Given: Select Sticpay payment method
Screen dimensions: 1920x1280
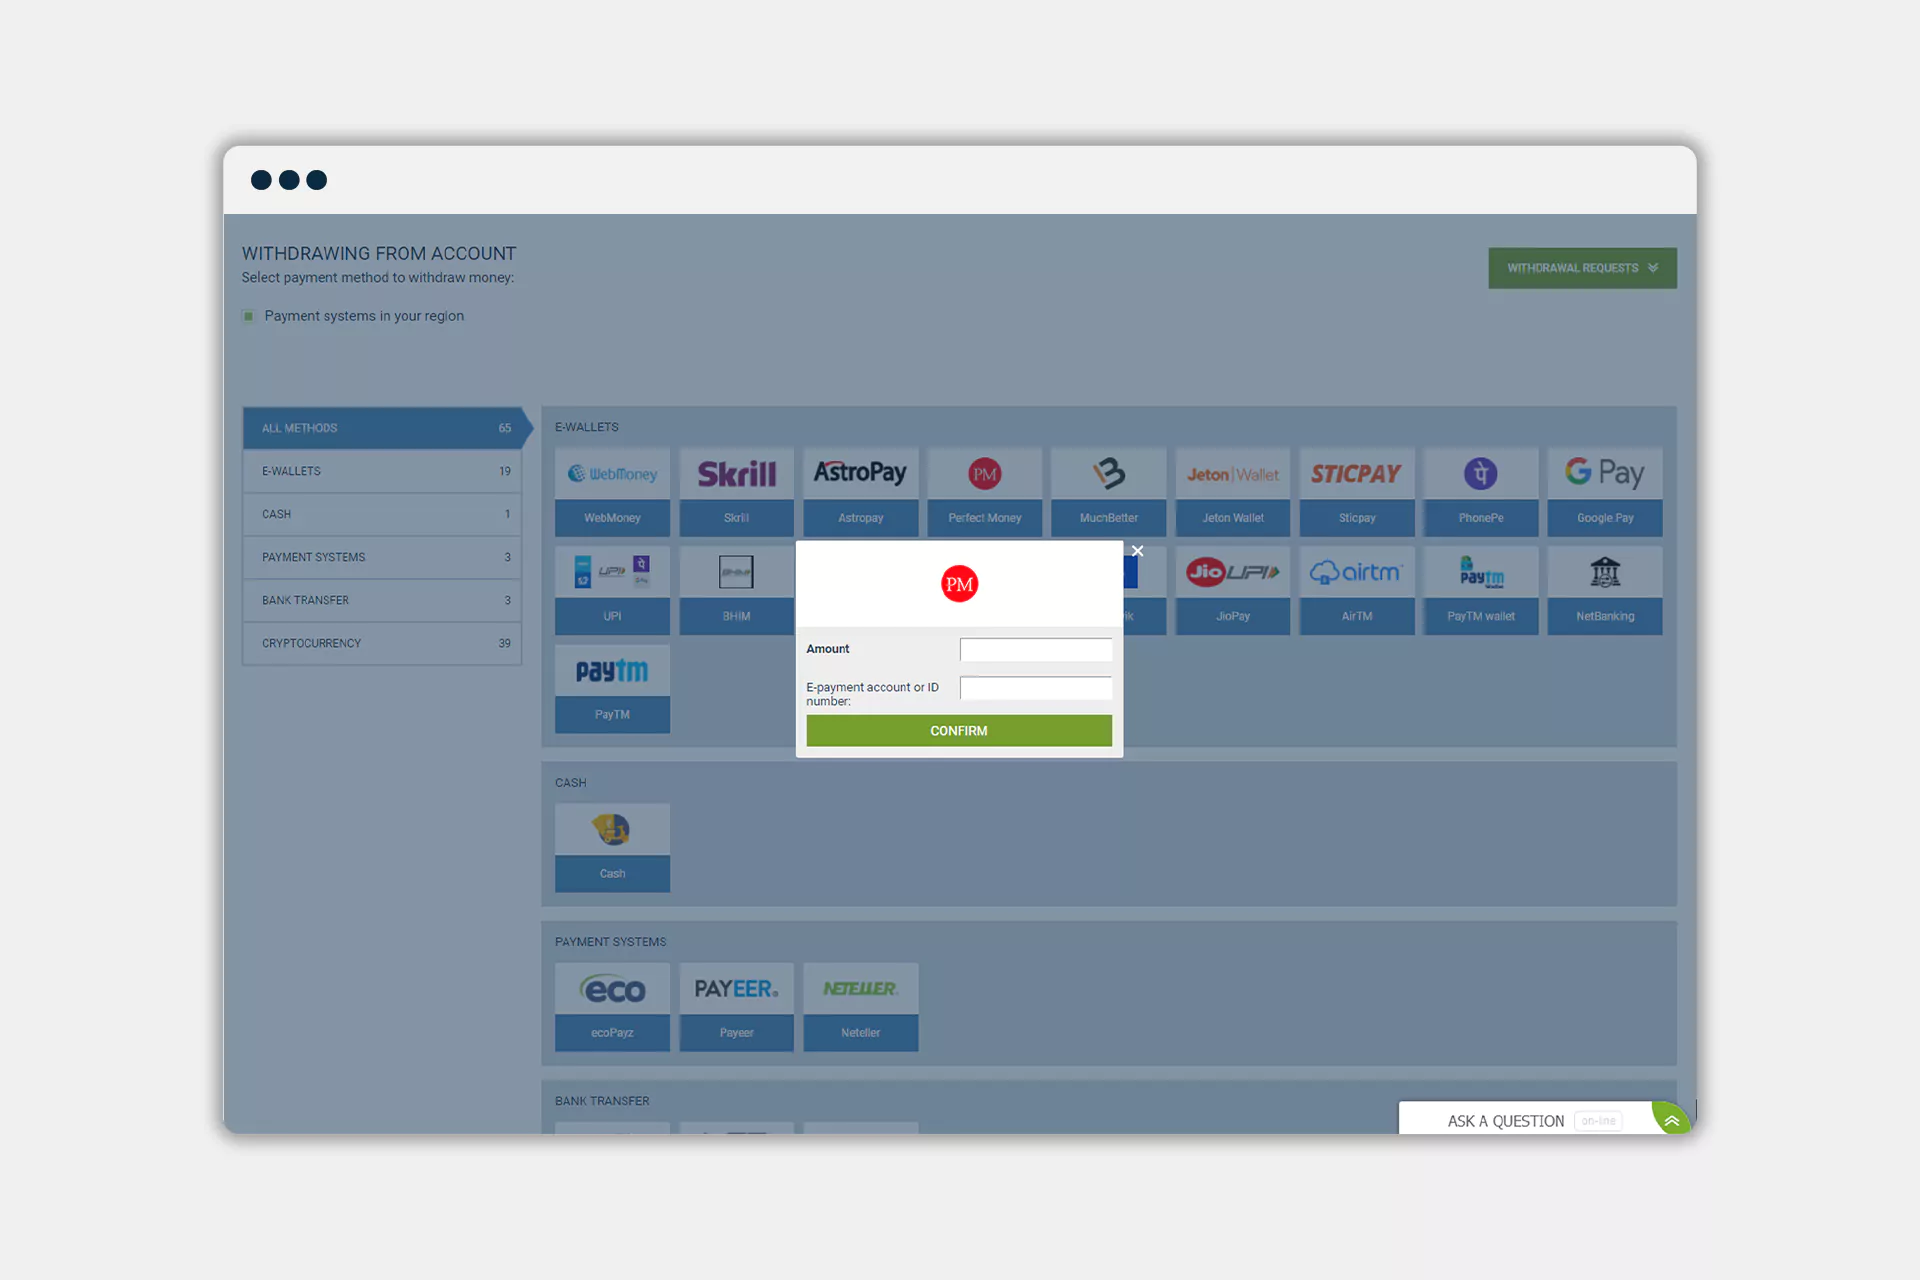Looking at the screenshot, I should [1356, 491].
